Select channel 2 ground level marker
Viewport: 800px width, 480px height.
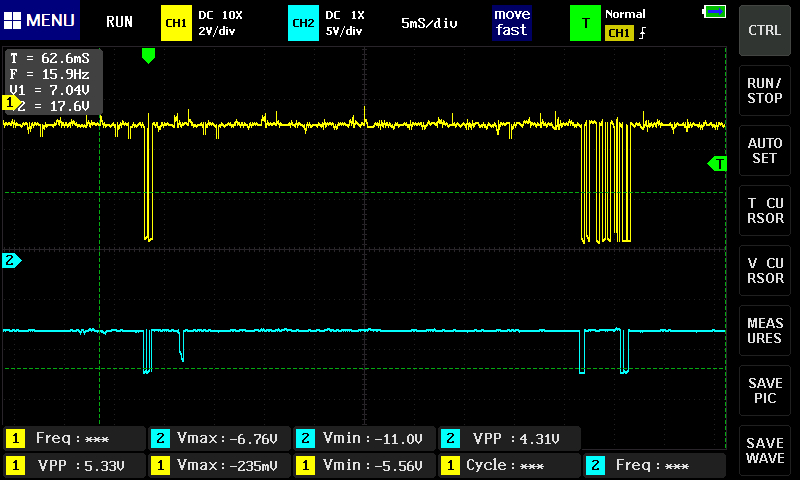point(11,261)
